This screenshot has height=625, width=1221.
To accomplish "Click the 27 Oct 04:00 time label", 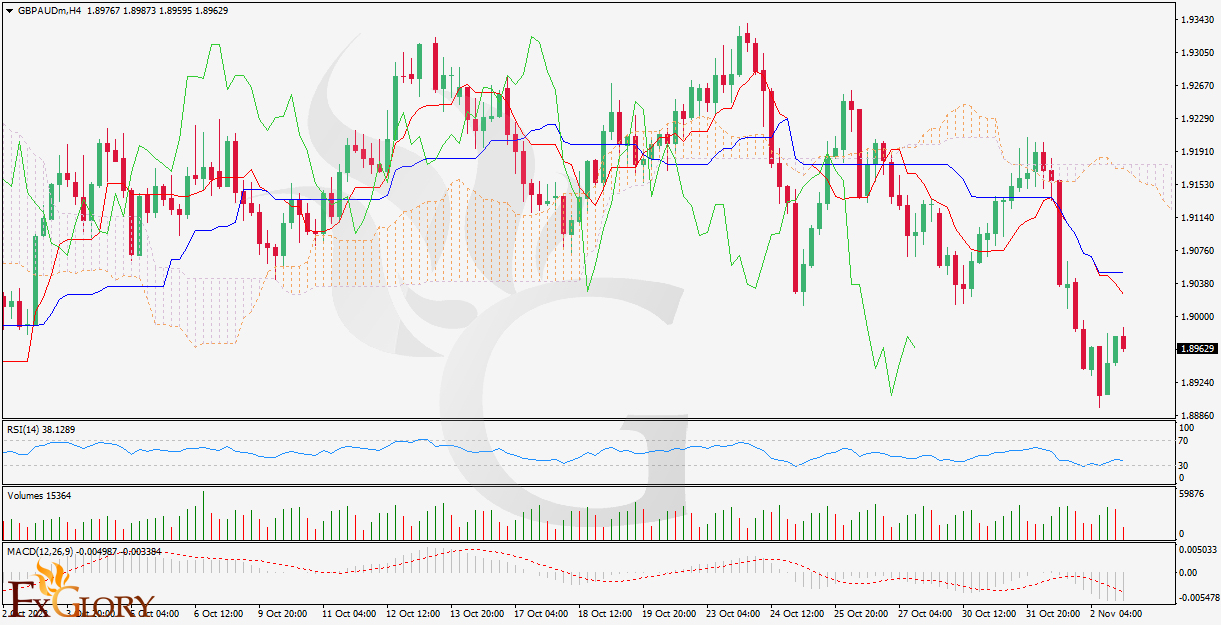I will [x=926, y=612].
